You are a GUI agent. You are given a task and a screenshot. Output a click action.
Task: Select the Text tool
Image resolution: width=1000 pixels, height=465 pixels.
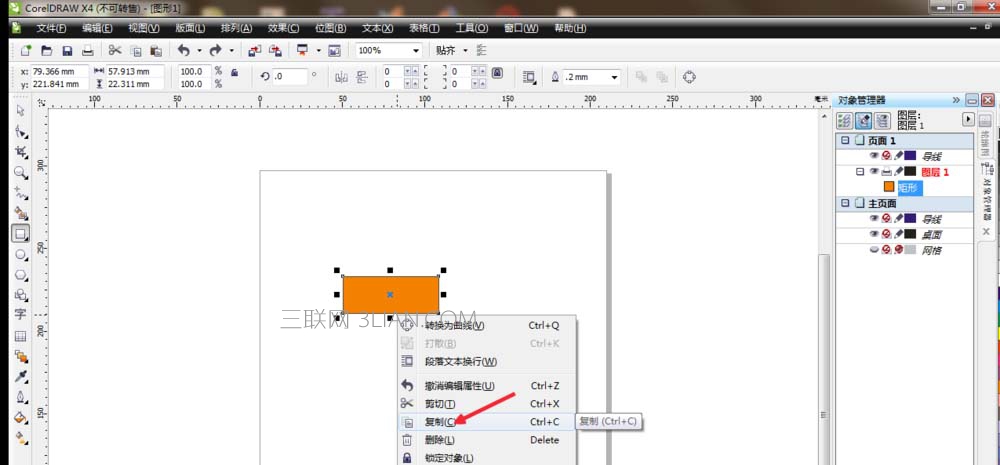[x=20, y=314]
